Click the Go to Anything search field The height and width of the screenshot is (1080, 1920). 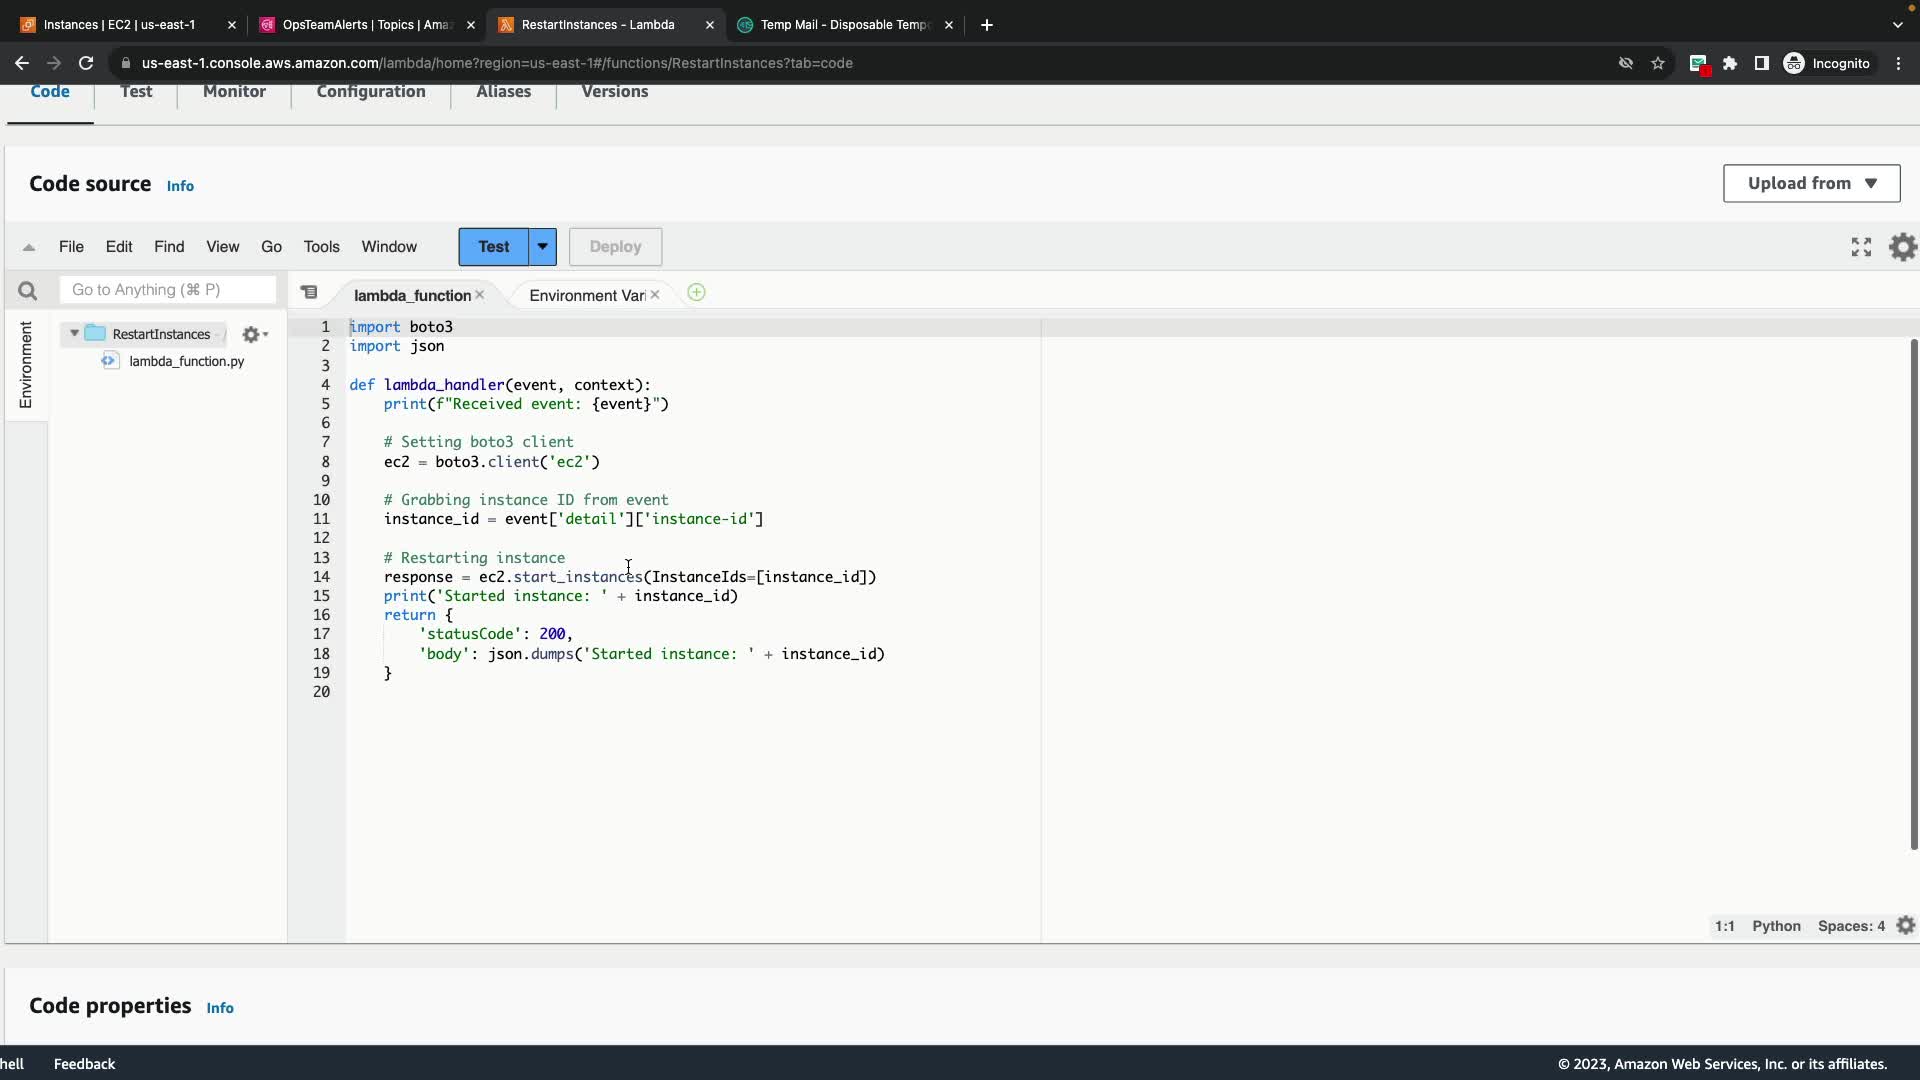[x=167, y=290]
